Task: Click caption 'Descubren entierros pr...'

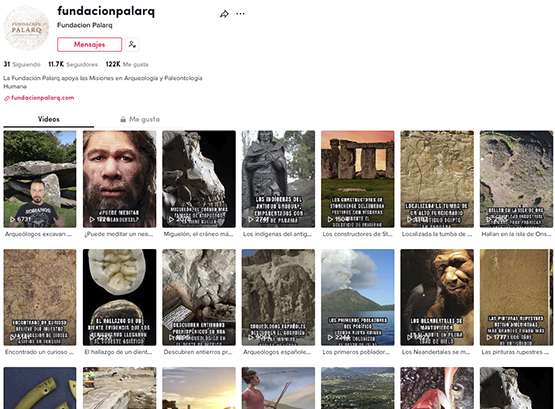Action: [x=198, y=352]
